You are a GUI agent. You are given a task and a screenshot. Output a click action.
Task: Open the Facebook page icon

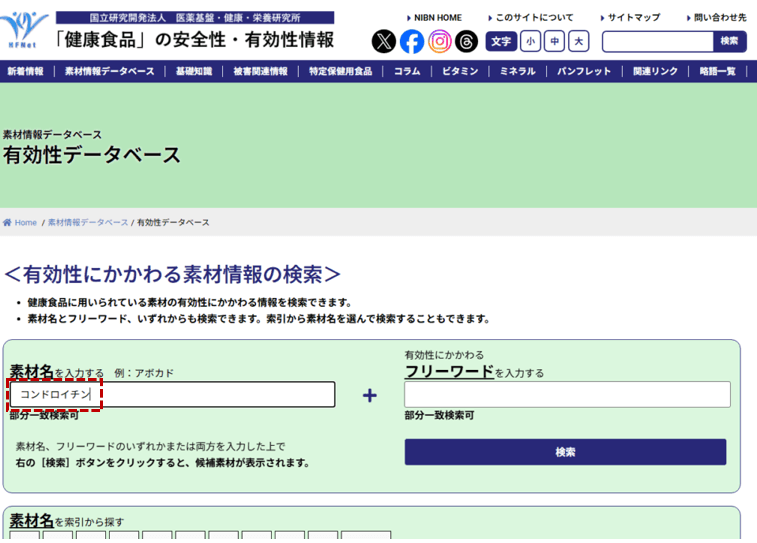(x=412, y=41)
